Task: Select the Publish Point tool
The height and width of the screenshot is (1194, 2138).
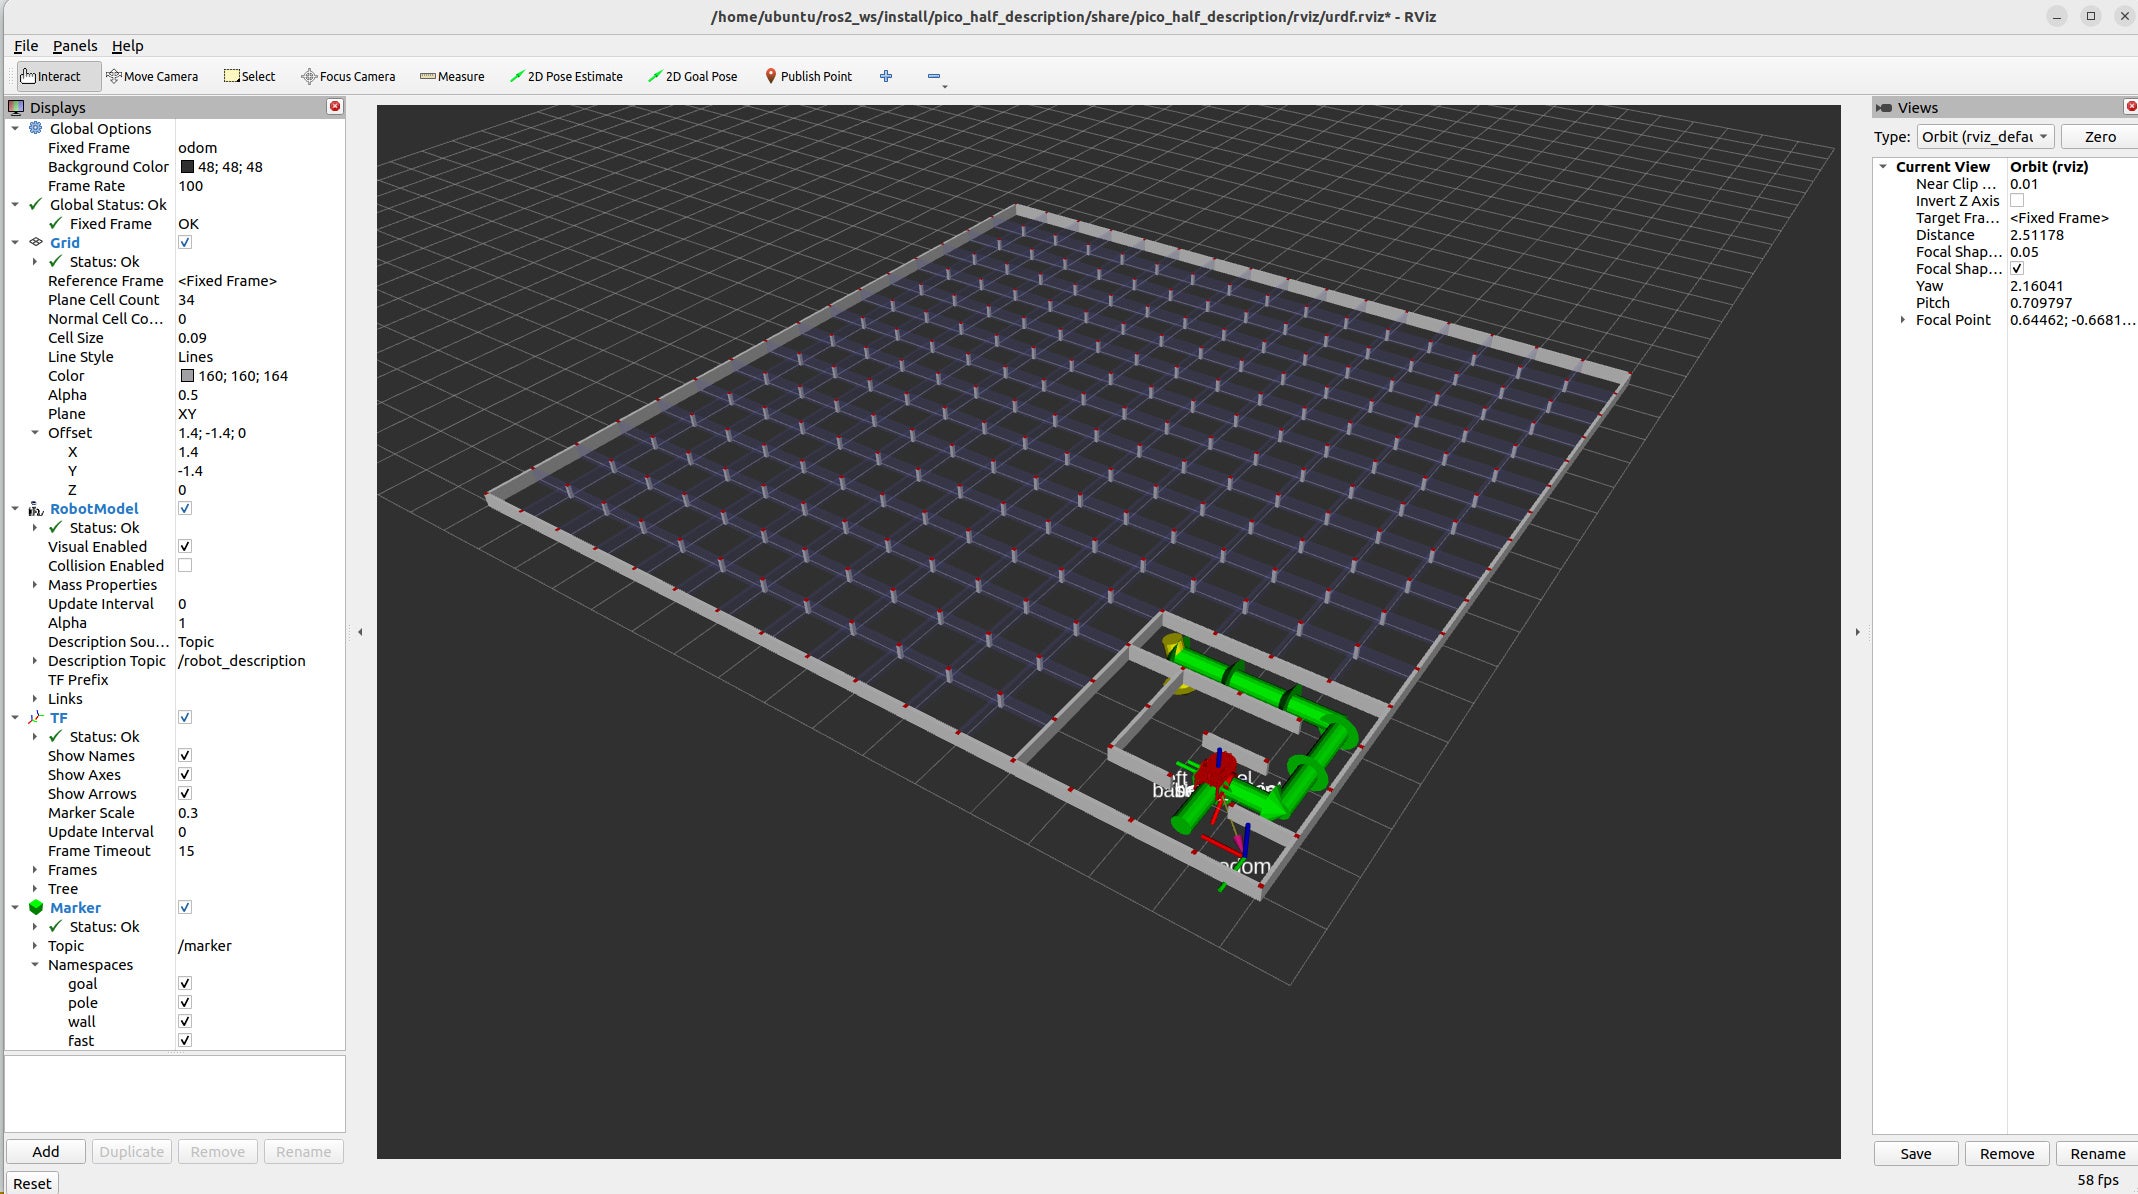Action: pyautogui.click(x=808, y=76)
